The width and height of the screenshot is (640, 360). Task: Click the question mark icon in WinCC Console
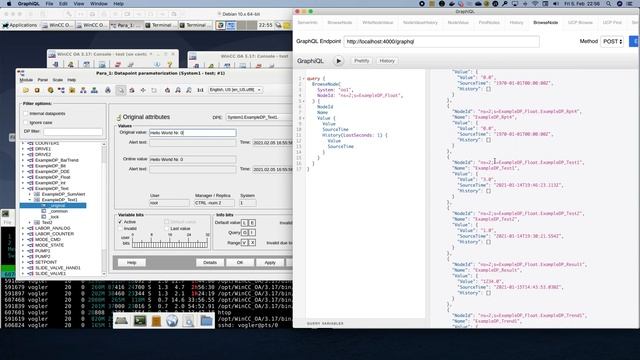point(169,64)
